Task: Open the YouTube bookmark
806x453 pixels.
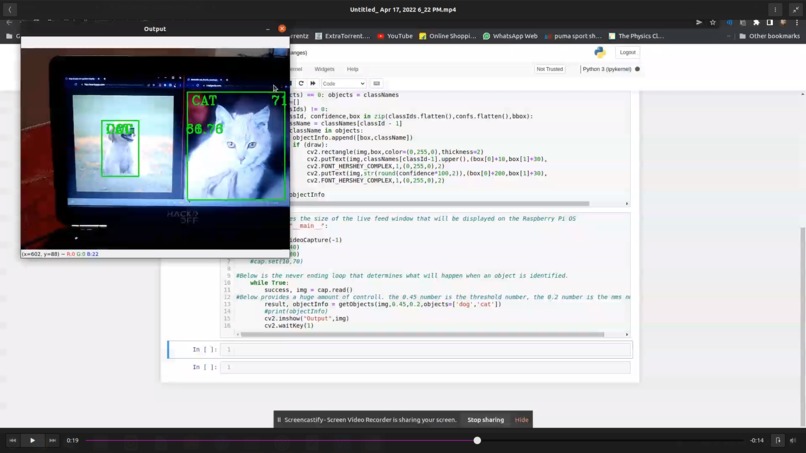Action: coord(395,36)
